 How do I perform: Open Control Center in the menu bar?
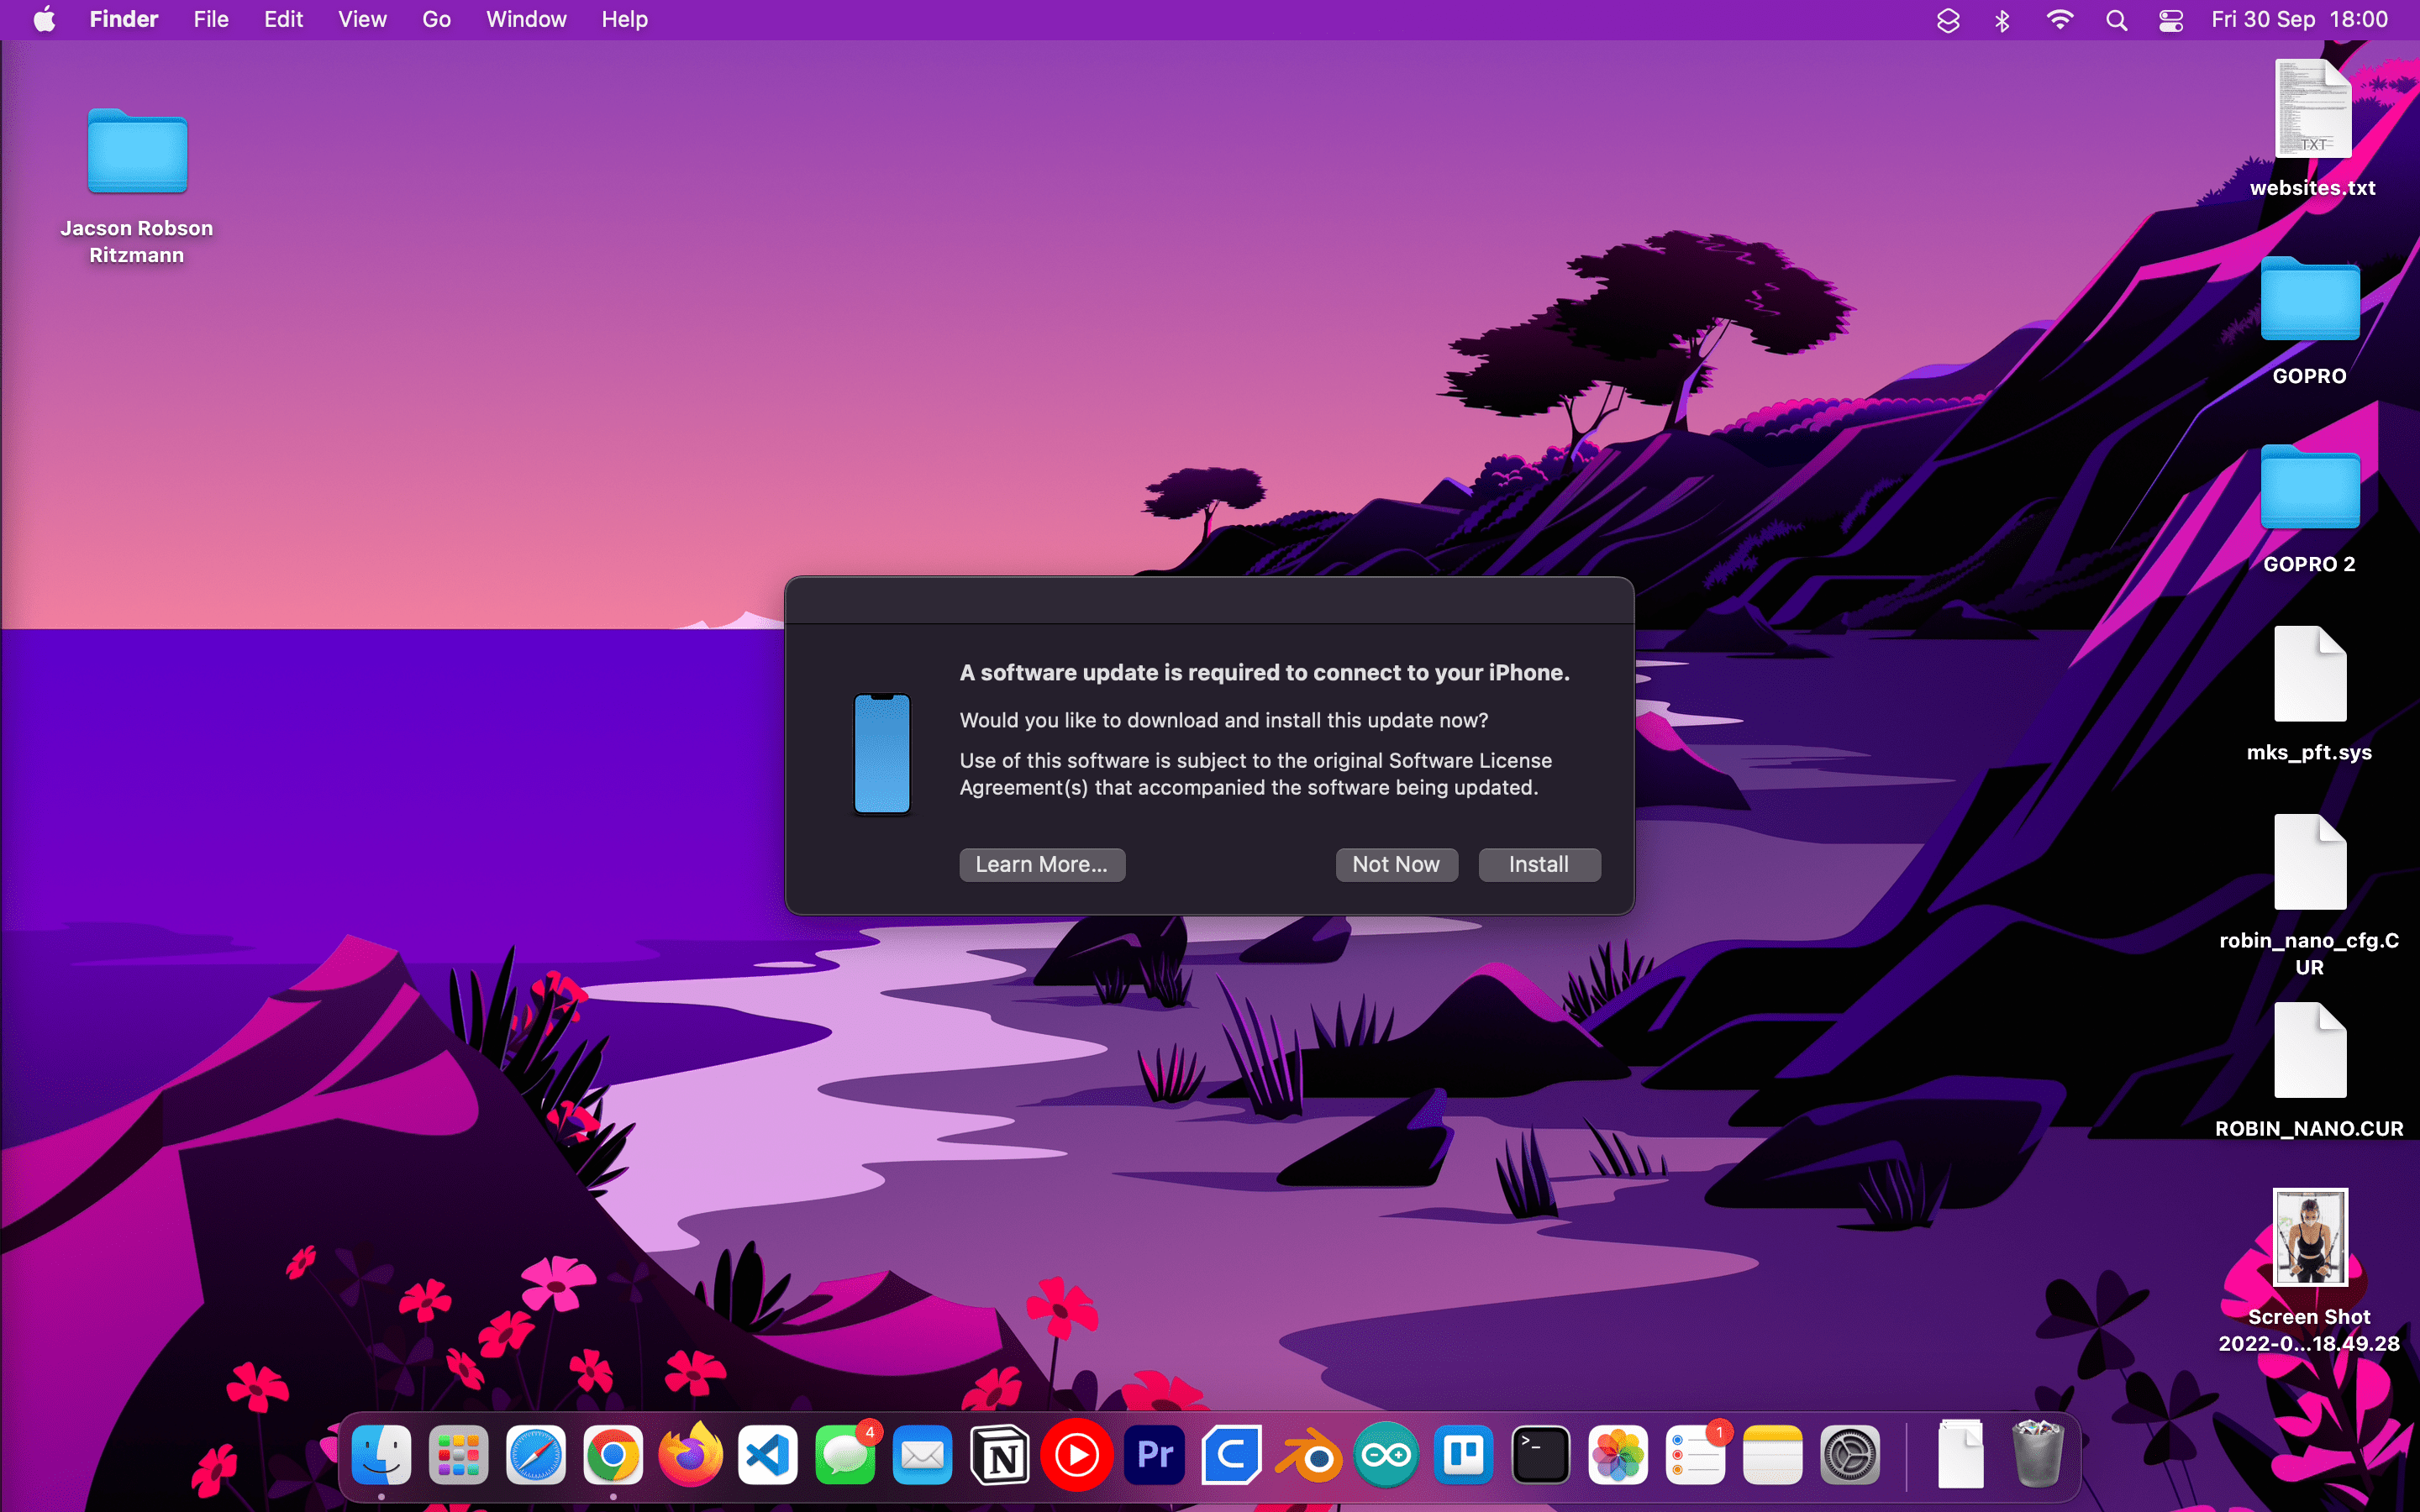[x=2170, y=20]
